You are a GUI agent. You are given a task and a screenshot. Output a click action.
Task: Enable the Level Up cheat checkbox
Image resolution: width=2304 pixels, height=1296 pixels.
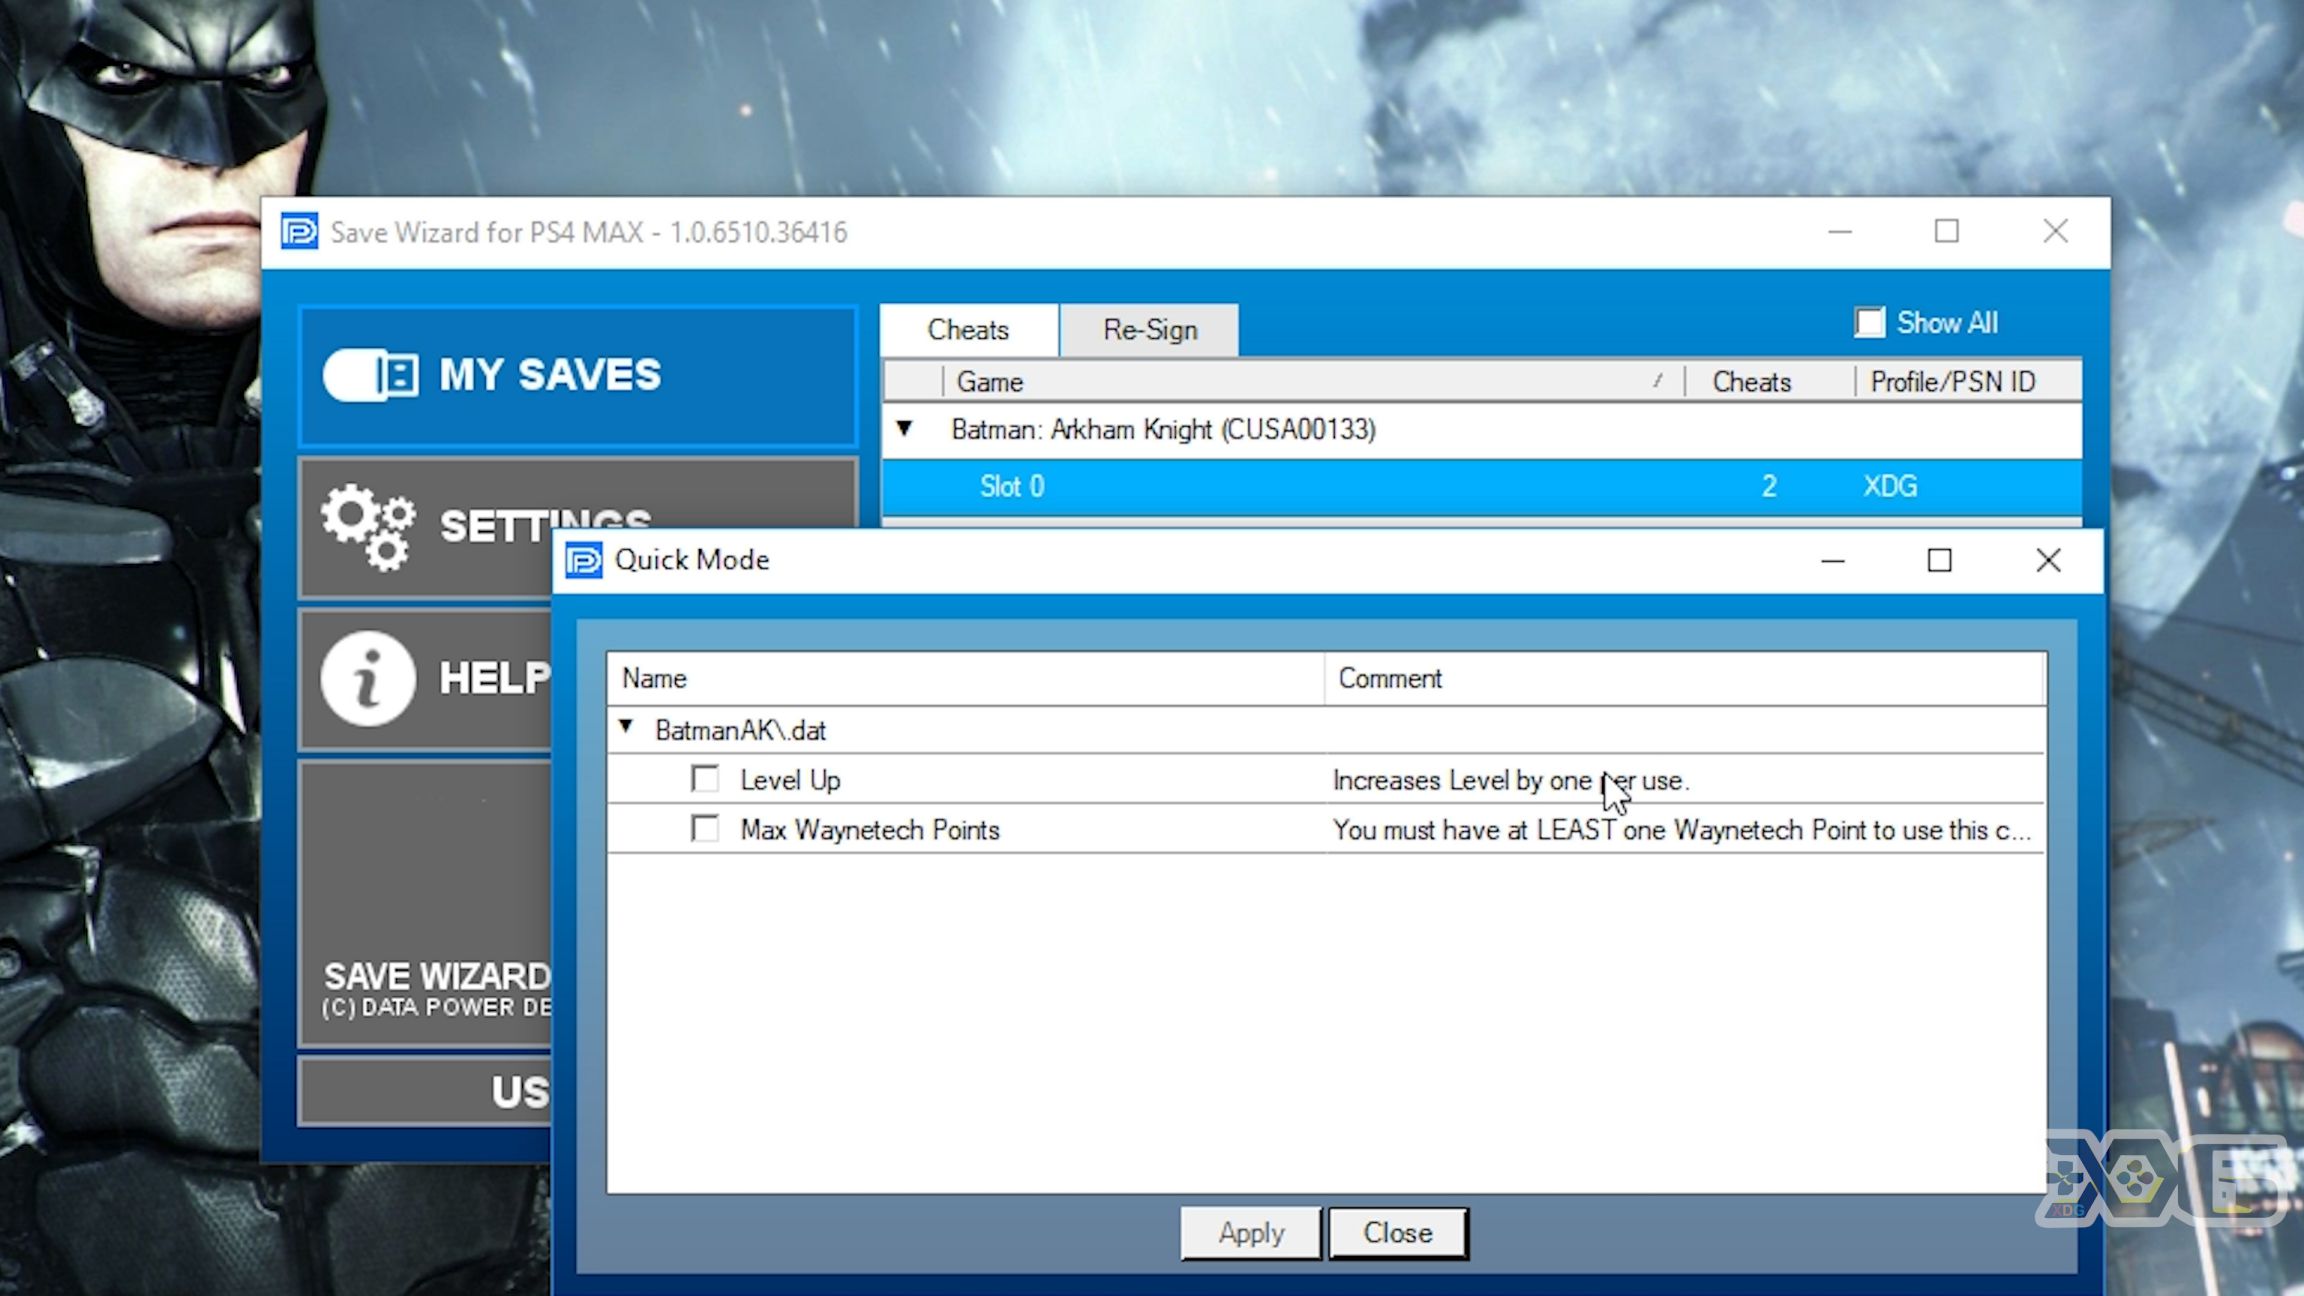coord(704,779)
